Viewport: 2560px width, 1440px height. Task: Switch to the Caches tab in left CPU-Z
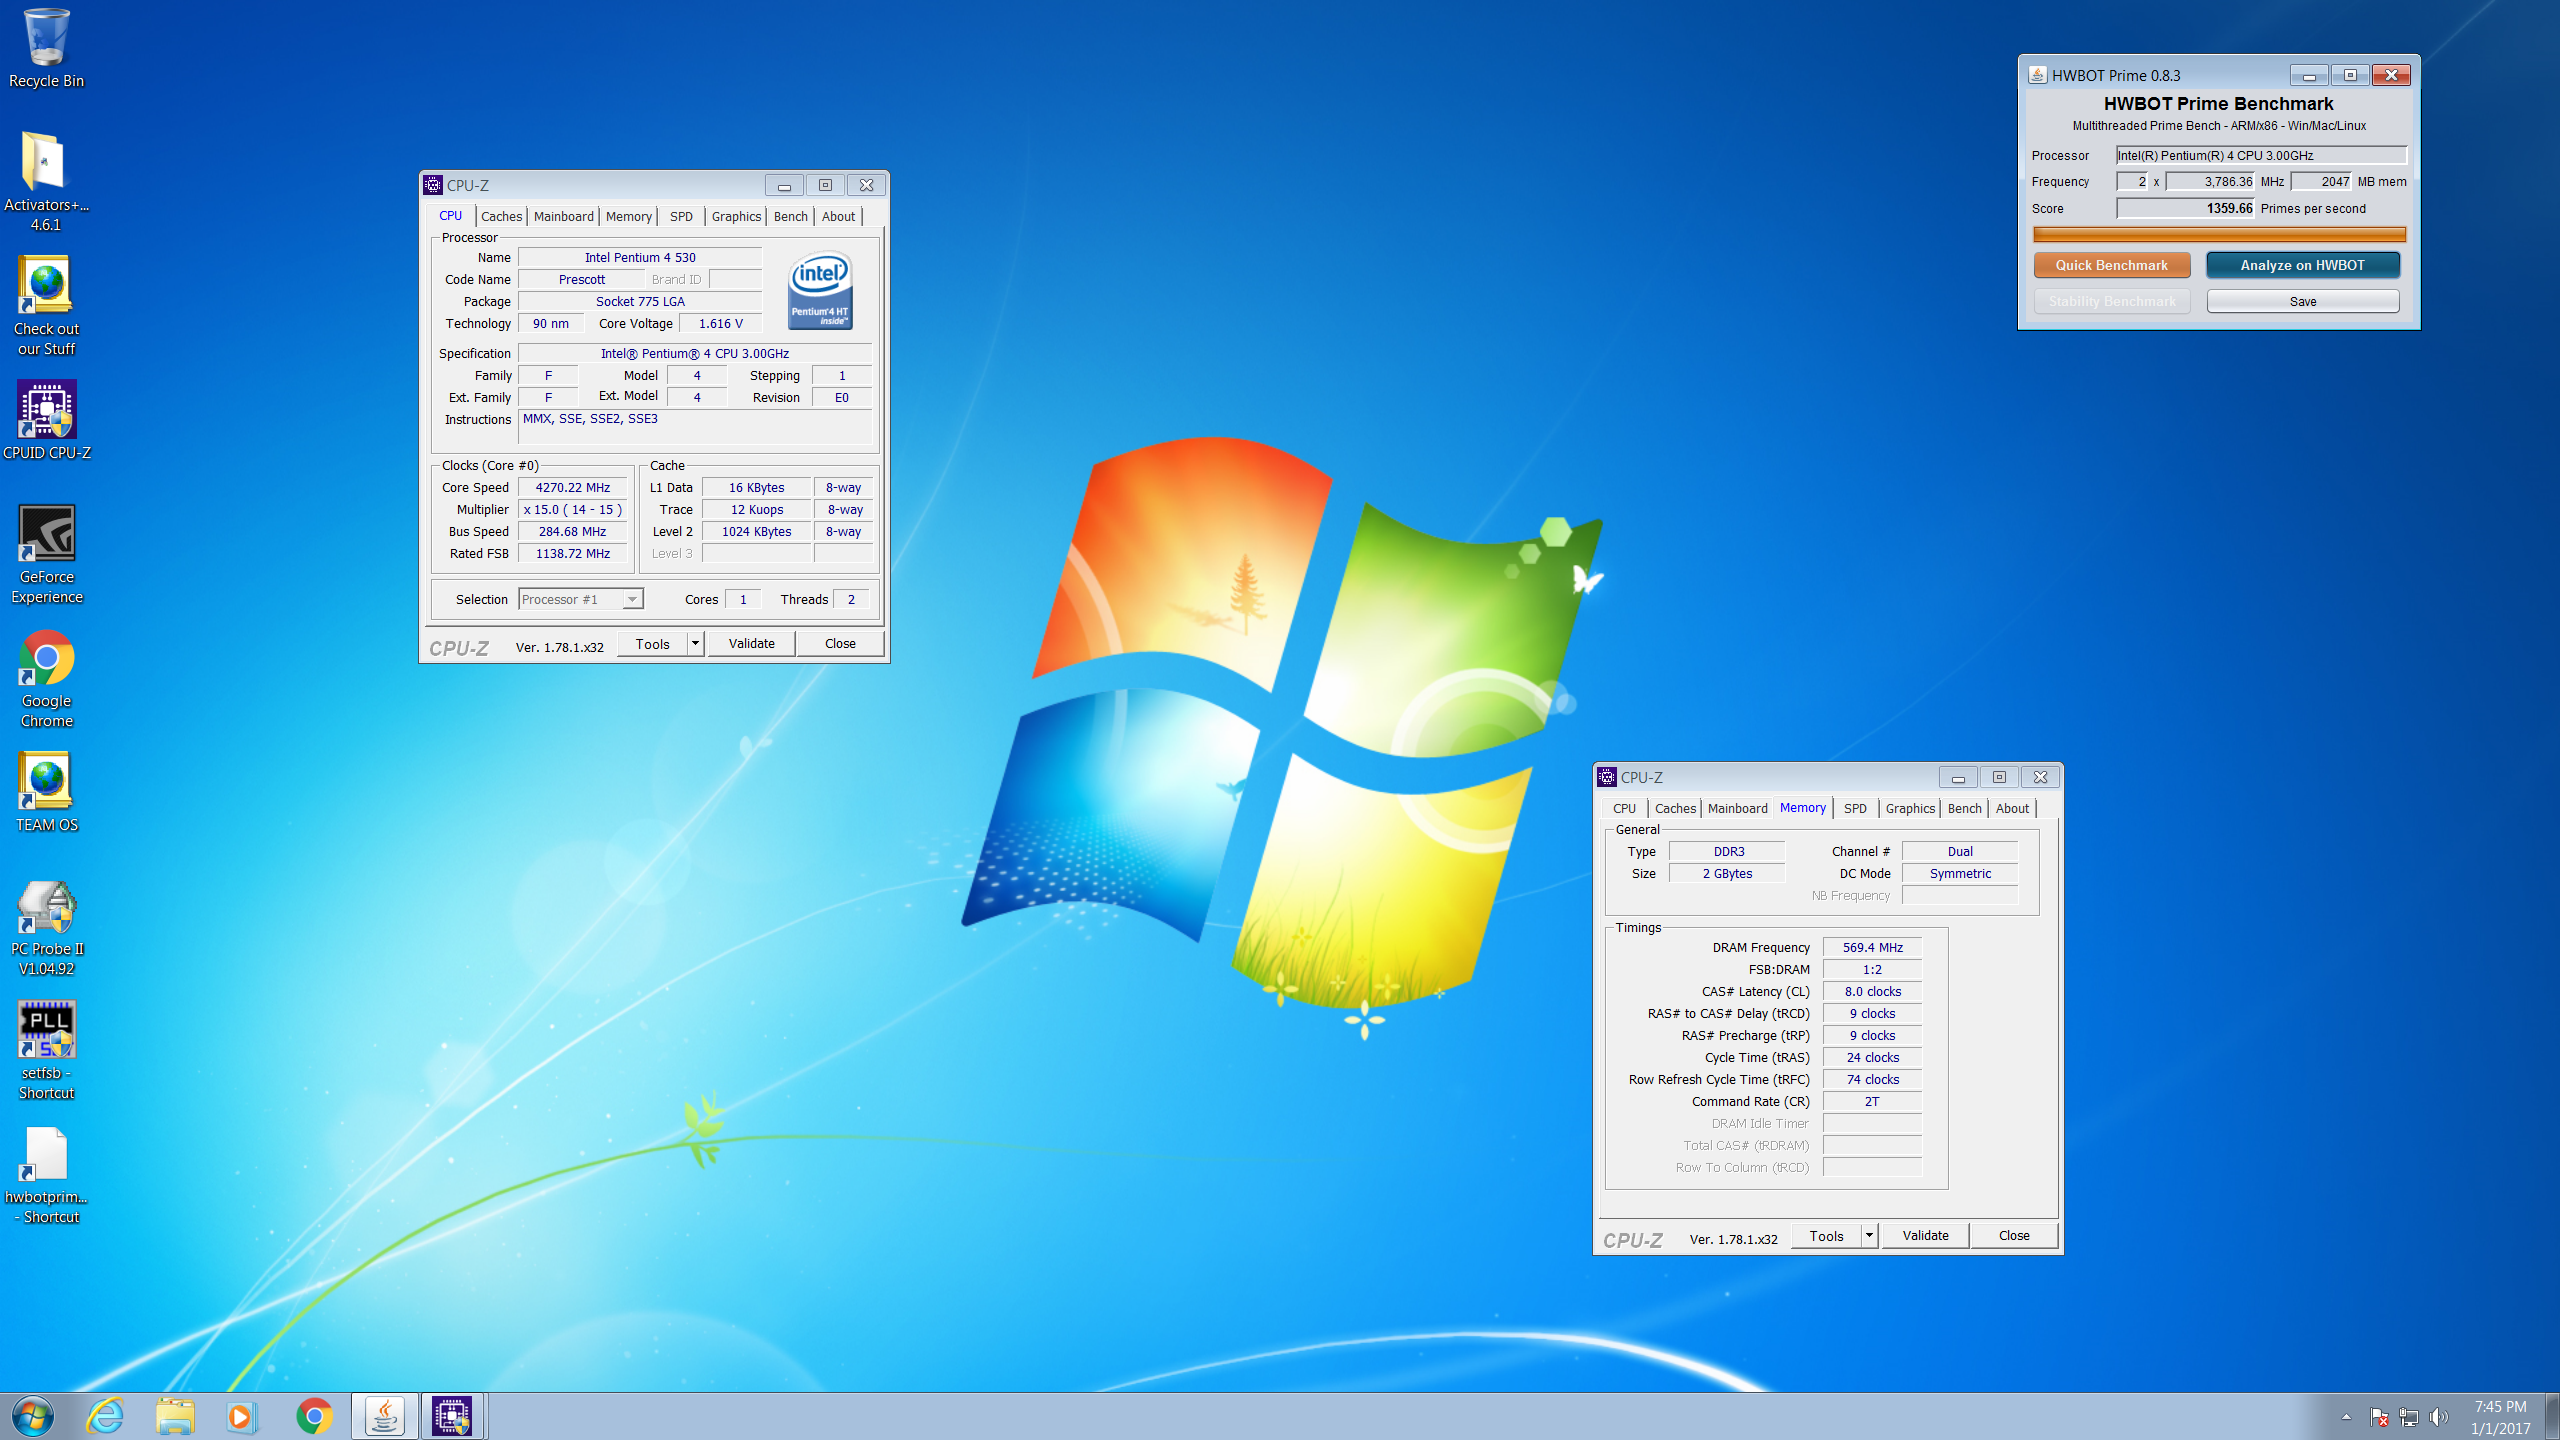(x=501, y=216)
